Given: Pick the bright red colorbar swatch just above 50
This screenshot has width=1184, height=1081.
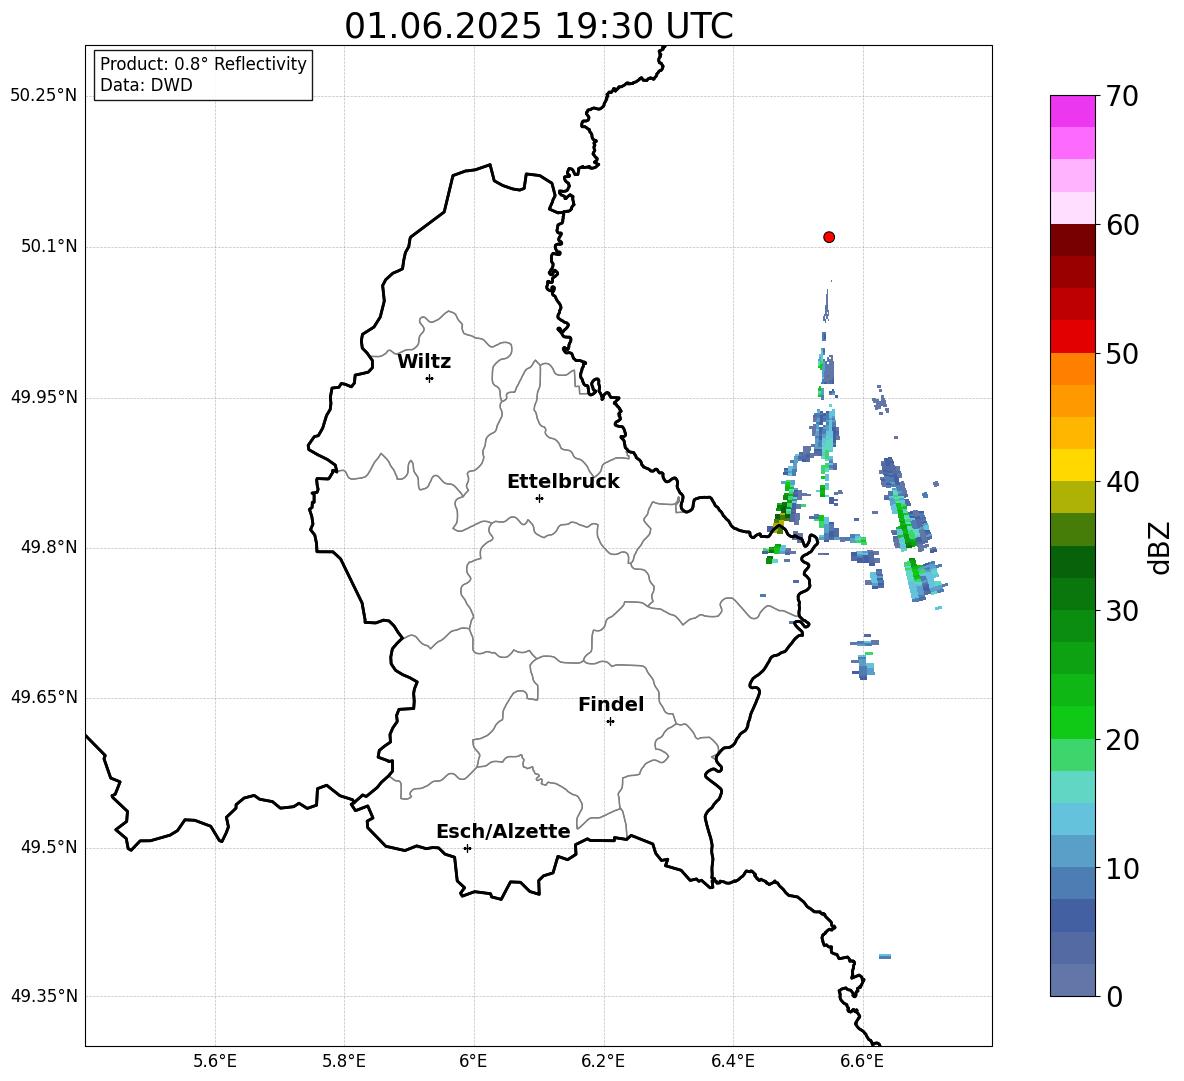Looking at the screenshot, I should coord(1072,337).
